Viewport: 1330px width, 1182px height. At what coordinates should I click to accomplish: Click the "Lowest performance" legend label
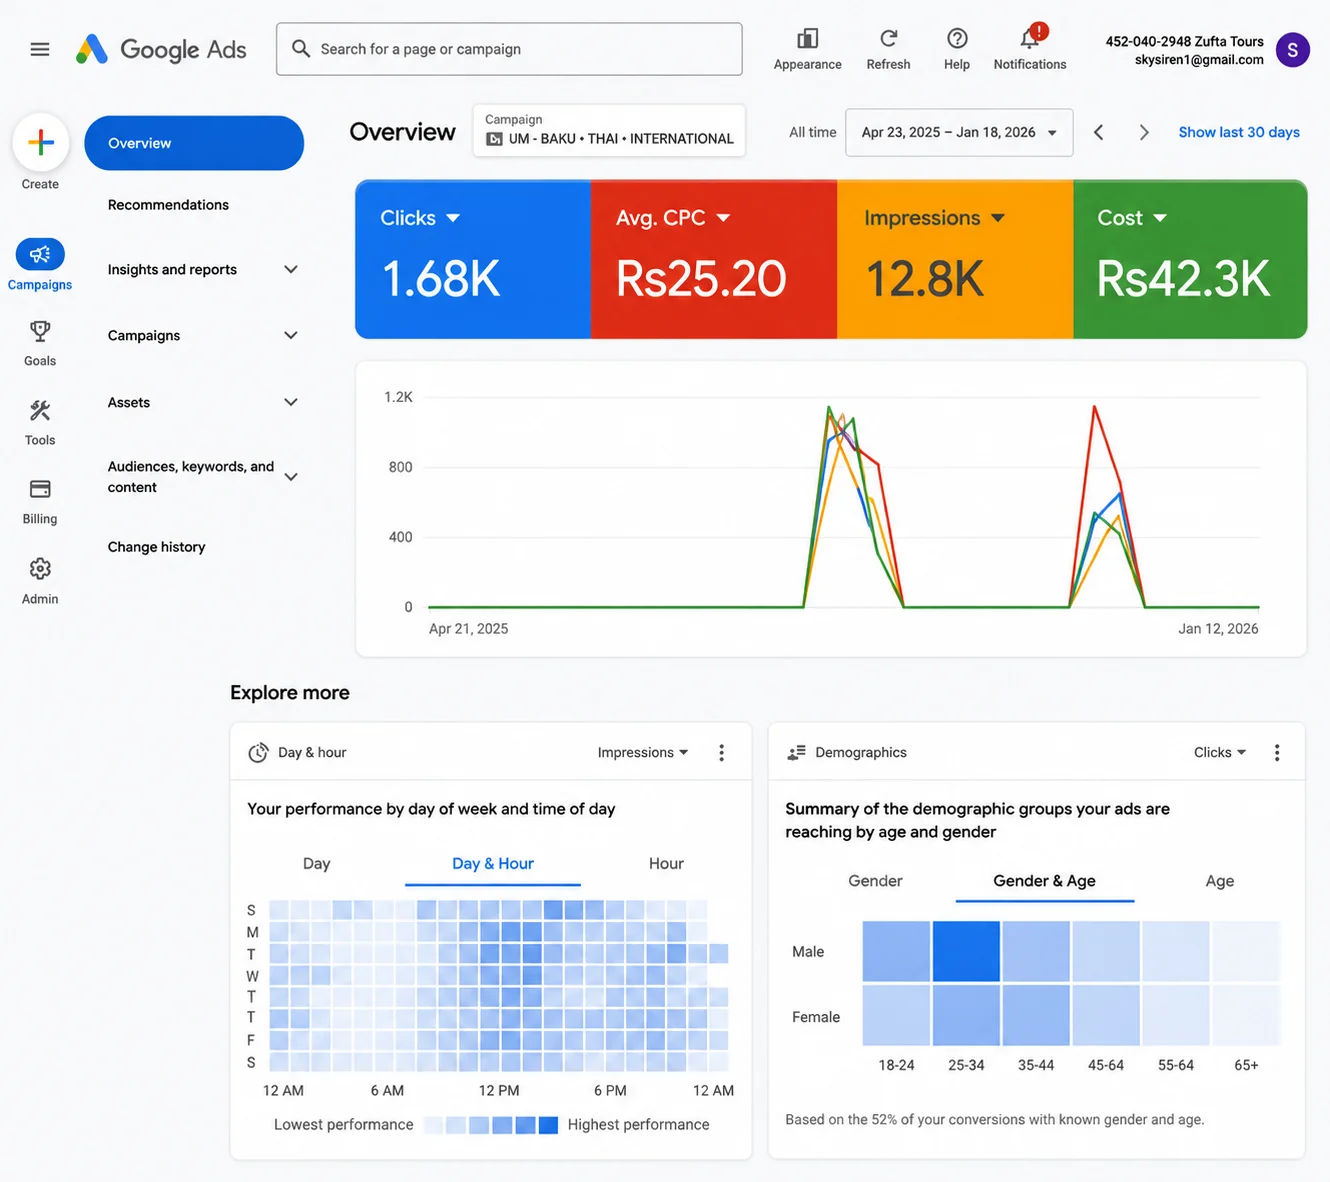click(343, 1125)
